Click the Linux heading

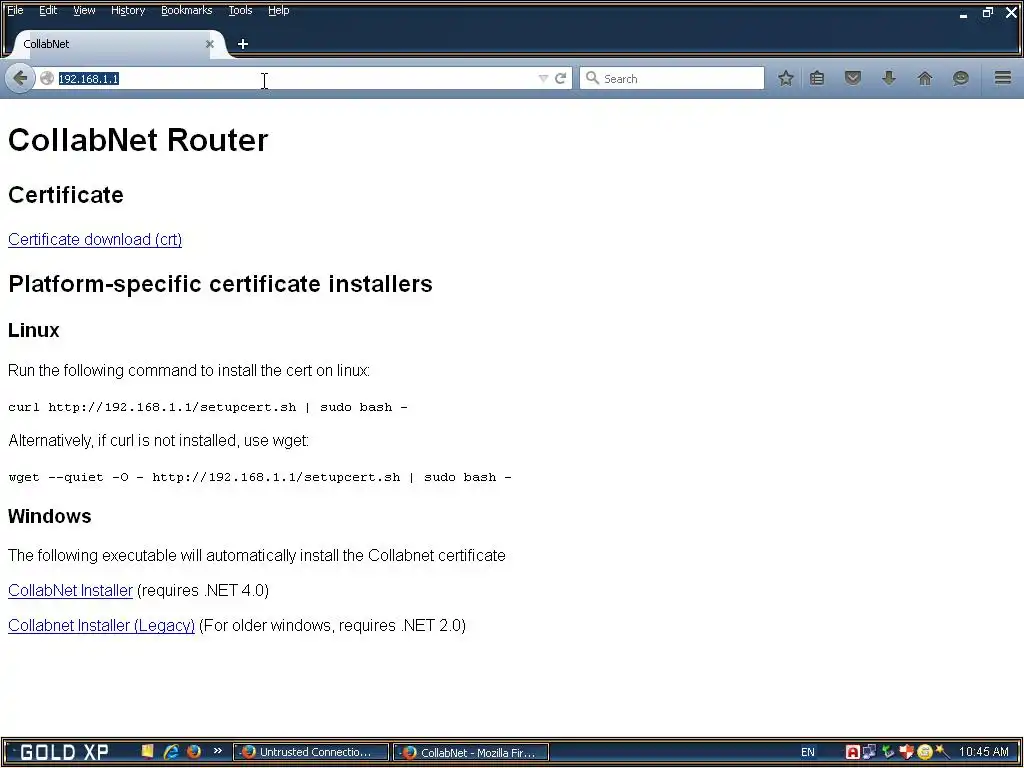pos(33,330)
